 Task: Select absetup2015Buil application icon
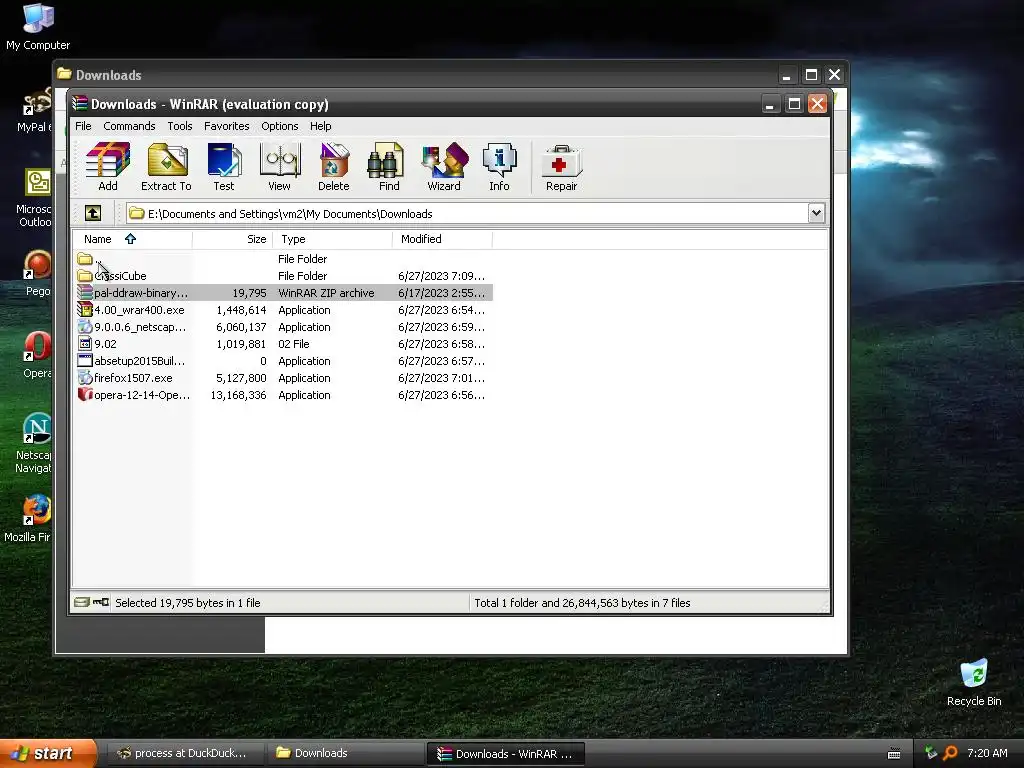pyautogui.click(x=85, y=360)
